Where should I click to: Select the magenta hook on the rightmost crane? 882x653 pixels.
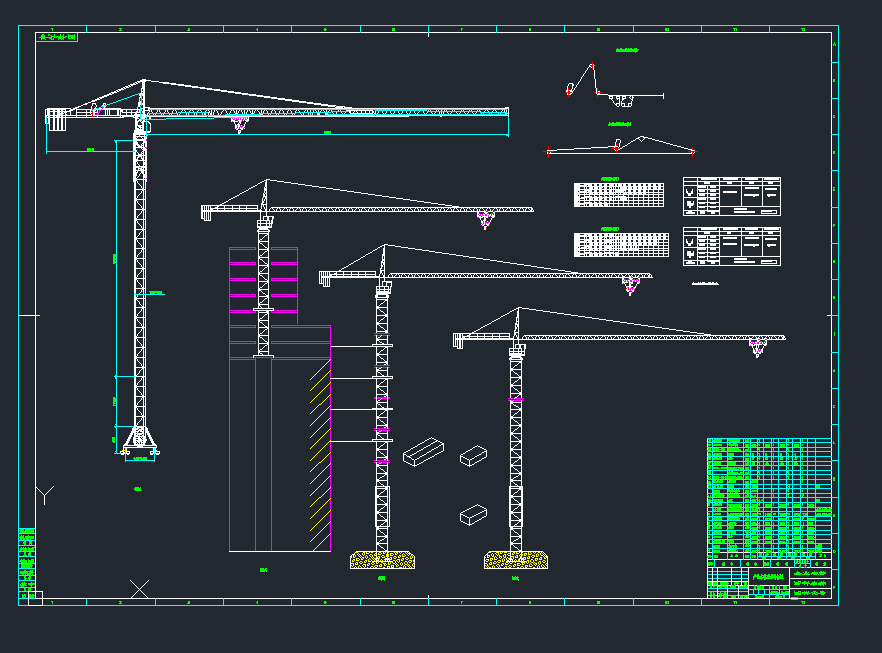tap(757, 347)
